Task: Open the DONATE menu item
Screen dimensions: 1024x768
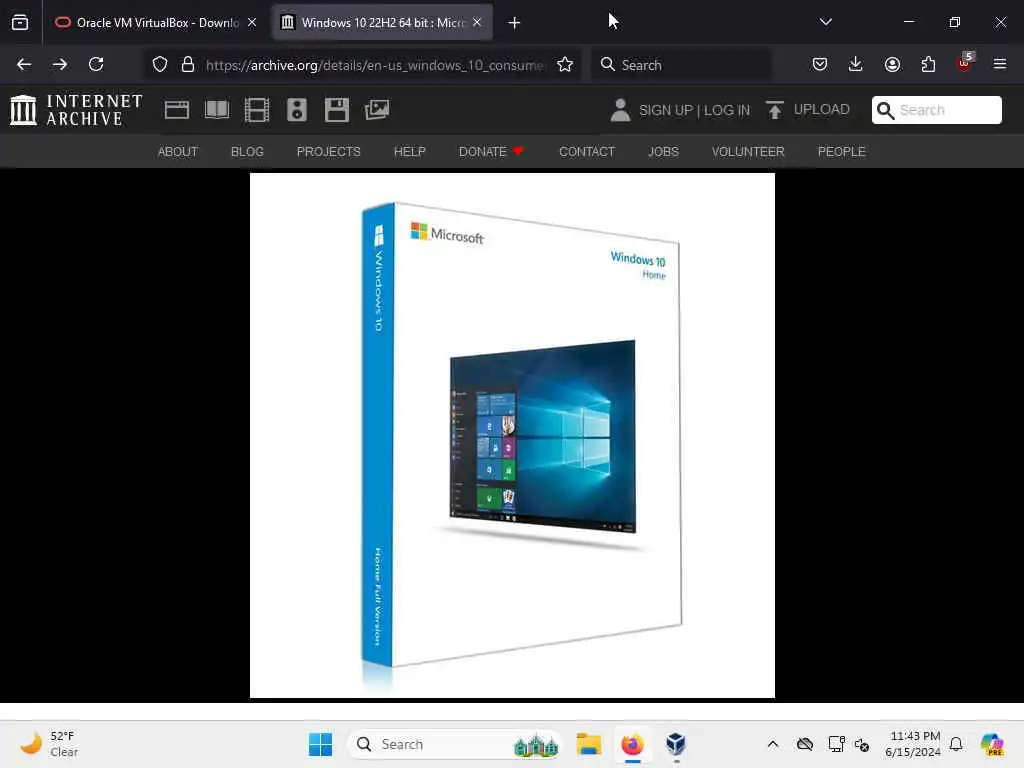Action: click(491, 152)
